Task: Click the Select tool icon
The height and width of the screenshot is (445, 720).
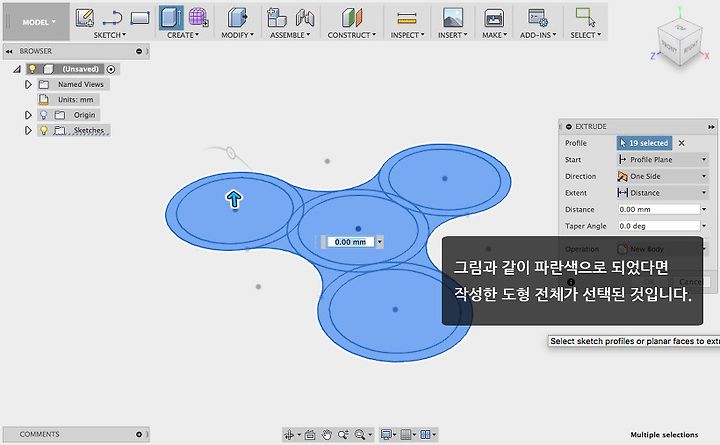Action: tap(585, 17)
